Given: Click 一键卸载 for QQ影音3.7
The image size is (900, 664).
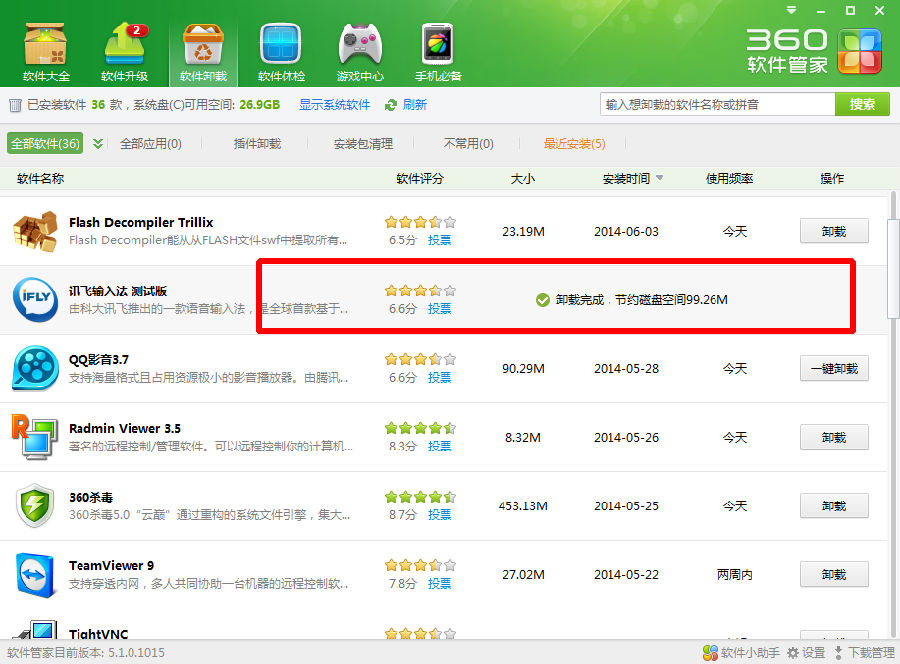Looking at the screenshot, I should coord(834,368).
